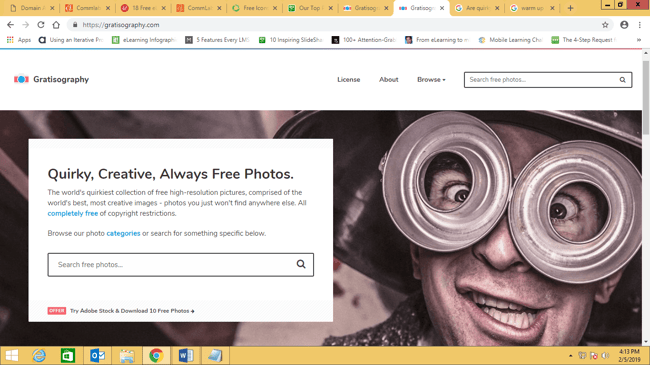Open the About page
Image resolution: width=650 pixels, height=365 pixels.
388,80
